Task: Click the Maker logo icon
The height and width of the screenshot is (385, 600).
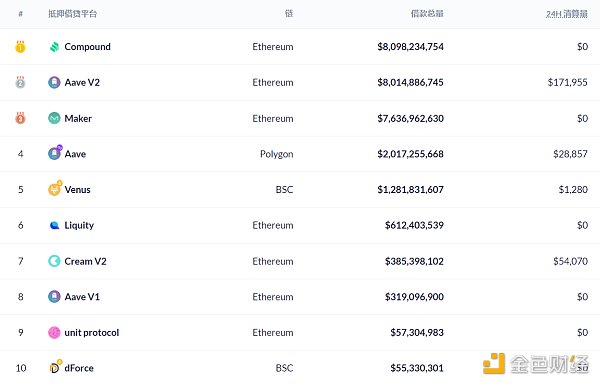Action: tap(54, 118)
